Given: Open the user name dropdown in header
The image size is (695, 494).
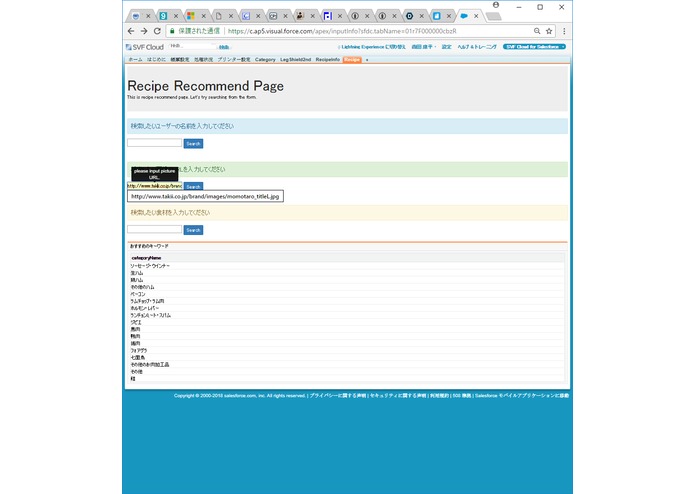Looking at the screenshot, I should coord(424,47).
